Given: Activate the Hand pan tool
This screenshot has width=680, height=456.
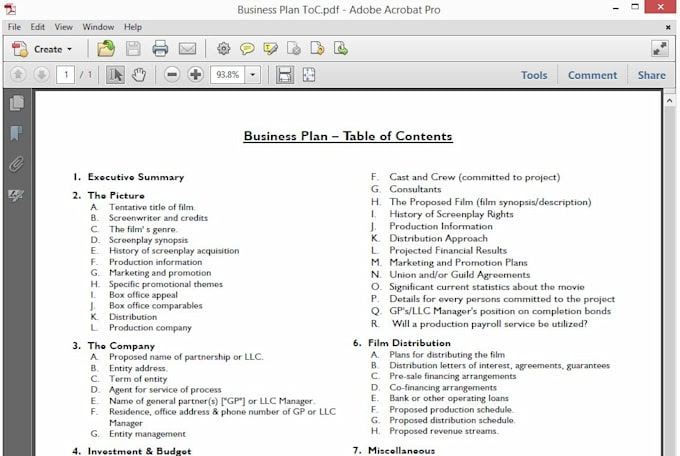Looking at the screenshot, I should (x=139, y=75).
